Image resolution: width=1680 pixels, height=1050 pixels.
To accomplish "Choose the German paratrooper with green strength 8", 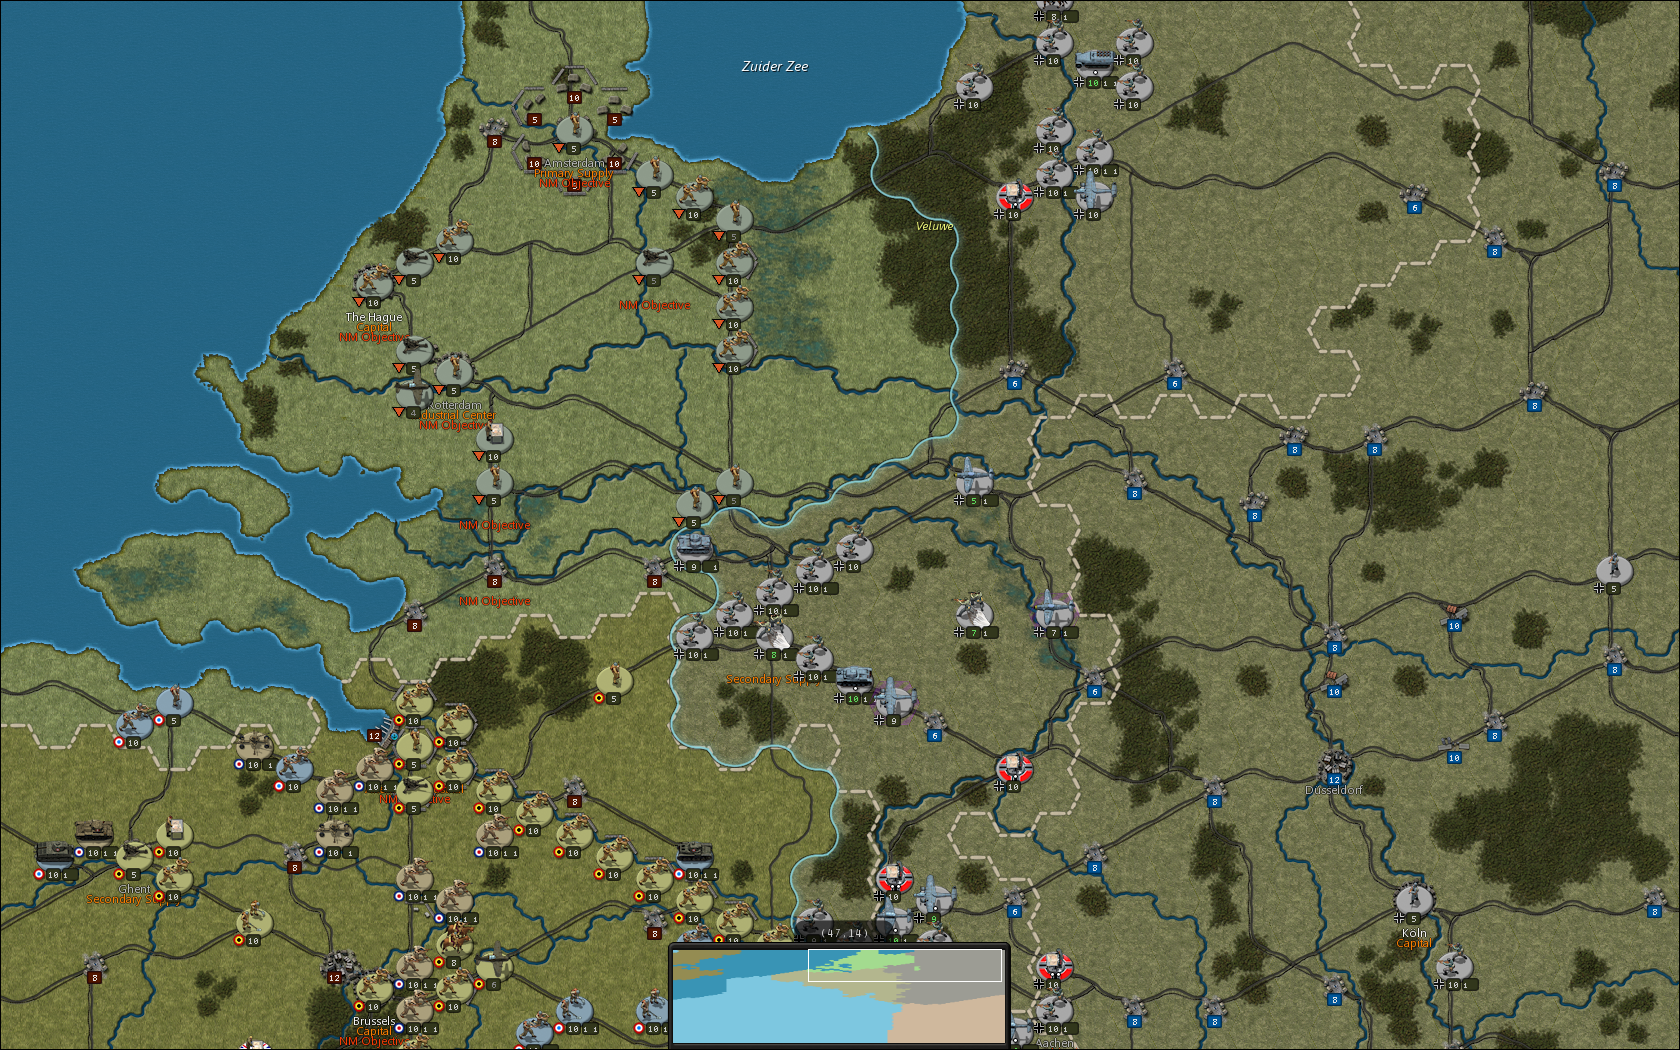I will click(x=774, y=635).
